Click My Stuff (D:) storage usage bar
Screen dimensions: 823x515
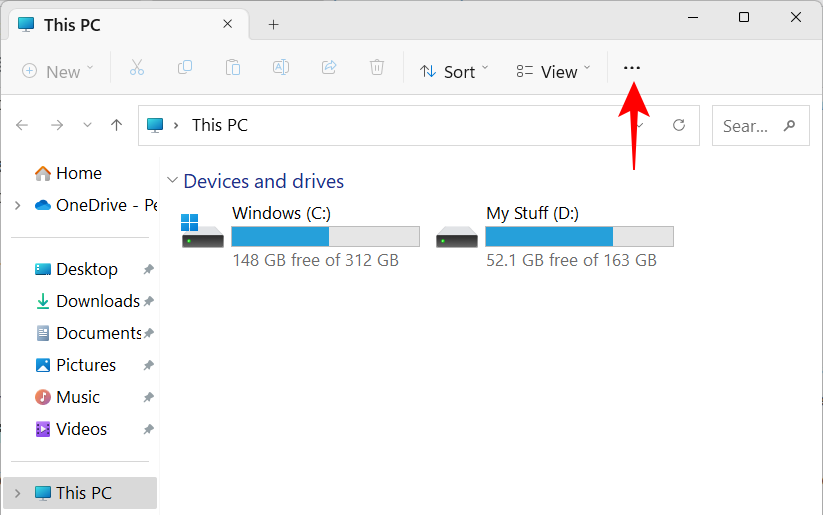coord(579,237)
